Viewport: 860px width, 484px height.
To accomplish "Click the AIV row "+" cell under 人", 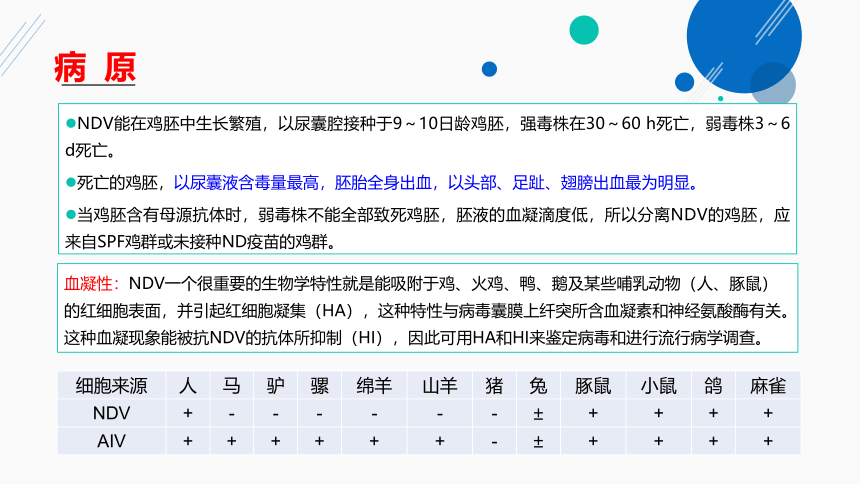I will 188,441.
